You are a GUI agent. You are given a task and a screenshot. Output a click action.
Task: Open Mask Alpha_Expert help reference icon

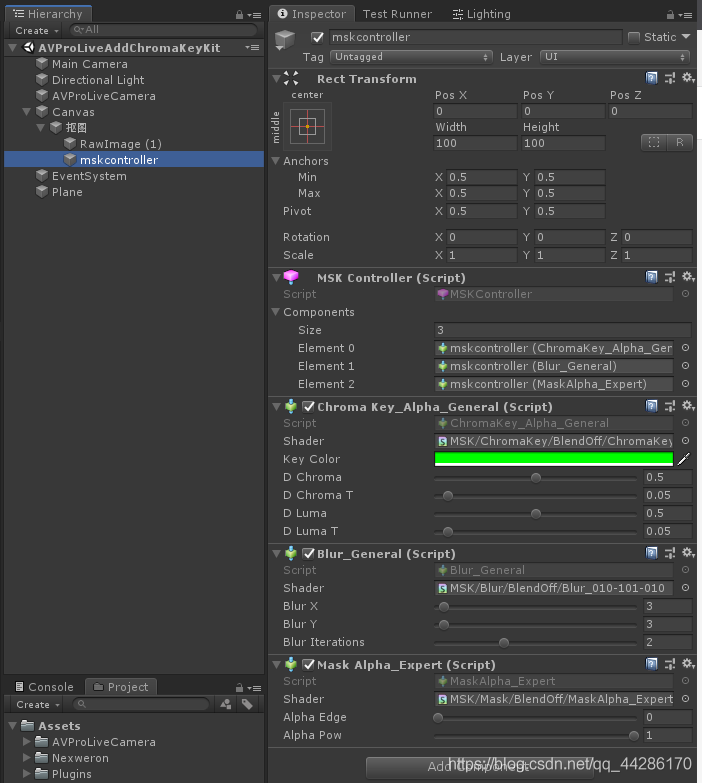click(x=652, y=664)
